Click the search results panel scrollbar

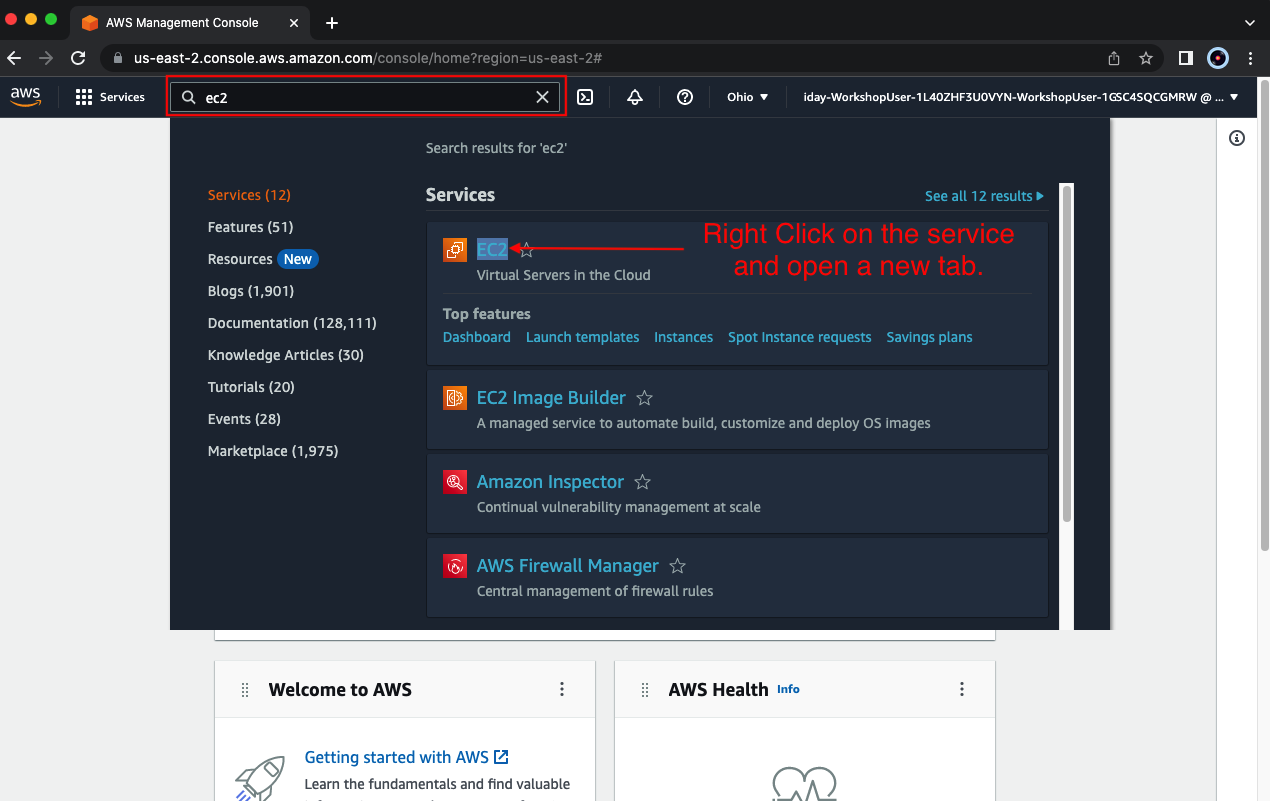tap(1067, 352)
